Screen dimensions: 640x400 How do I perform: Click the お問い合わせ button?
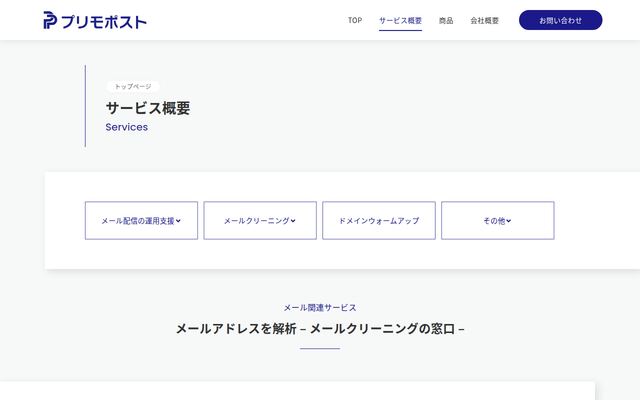click(560, 20)
